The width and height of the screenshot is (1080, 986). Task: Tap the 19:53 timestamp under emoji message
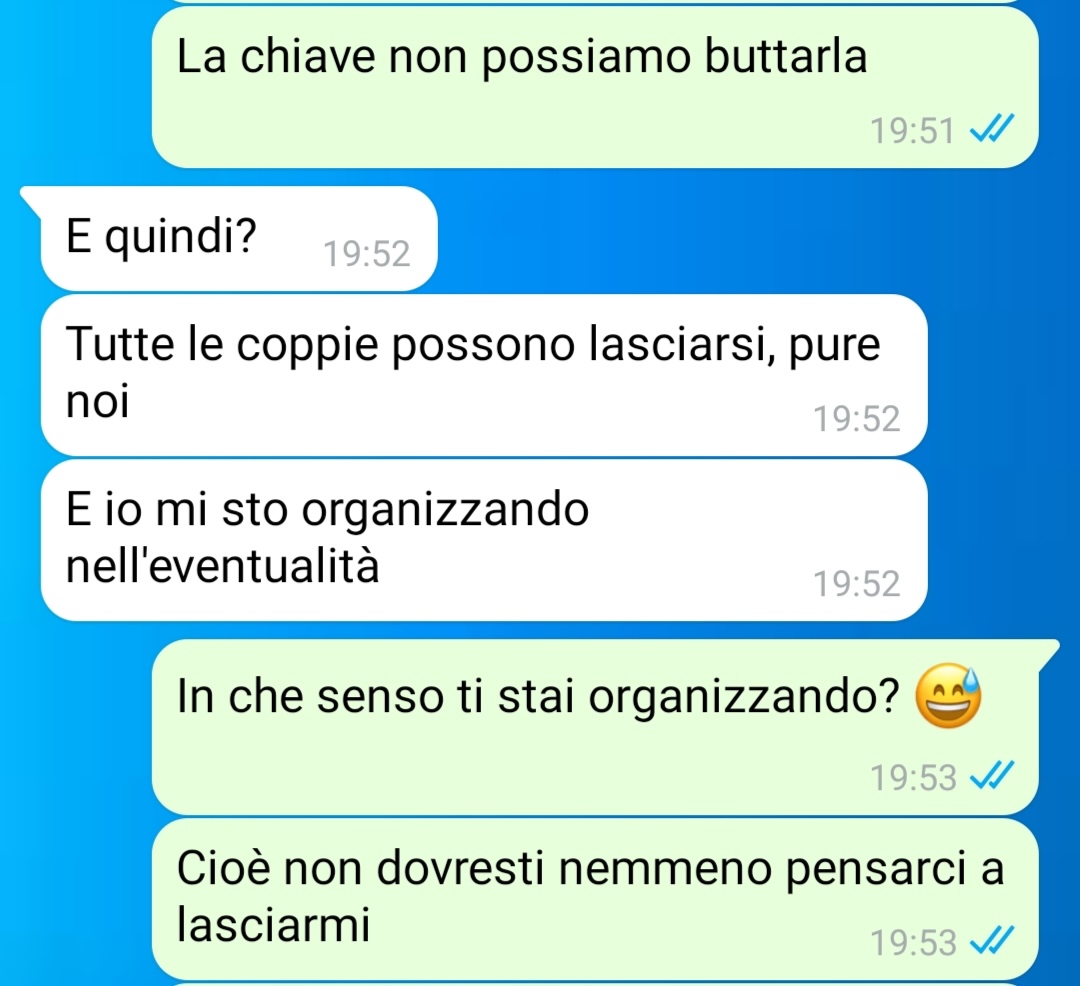(913, 778)
